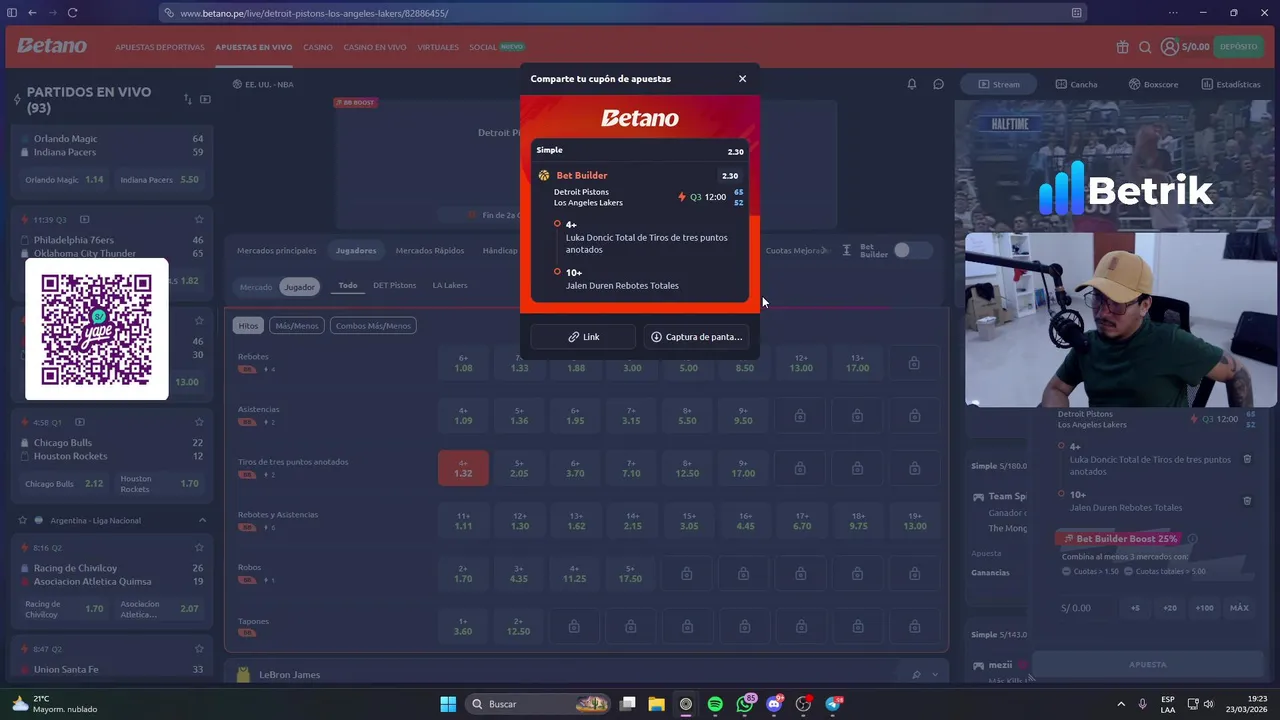Pick Asistencias 4+ at 1.09
The height and width of the screenshot is (720, 1280).
463,415
